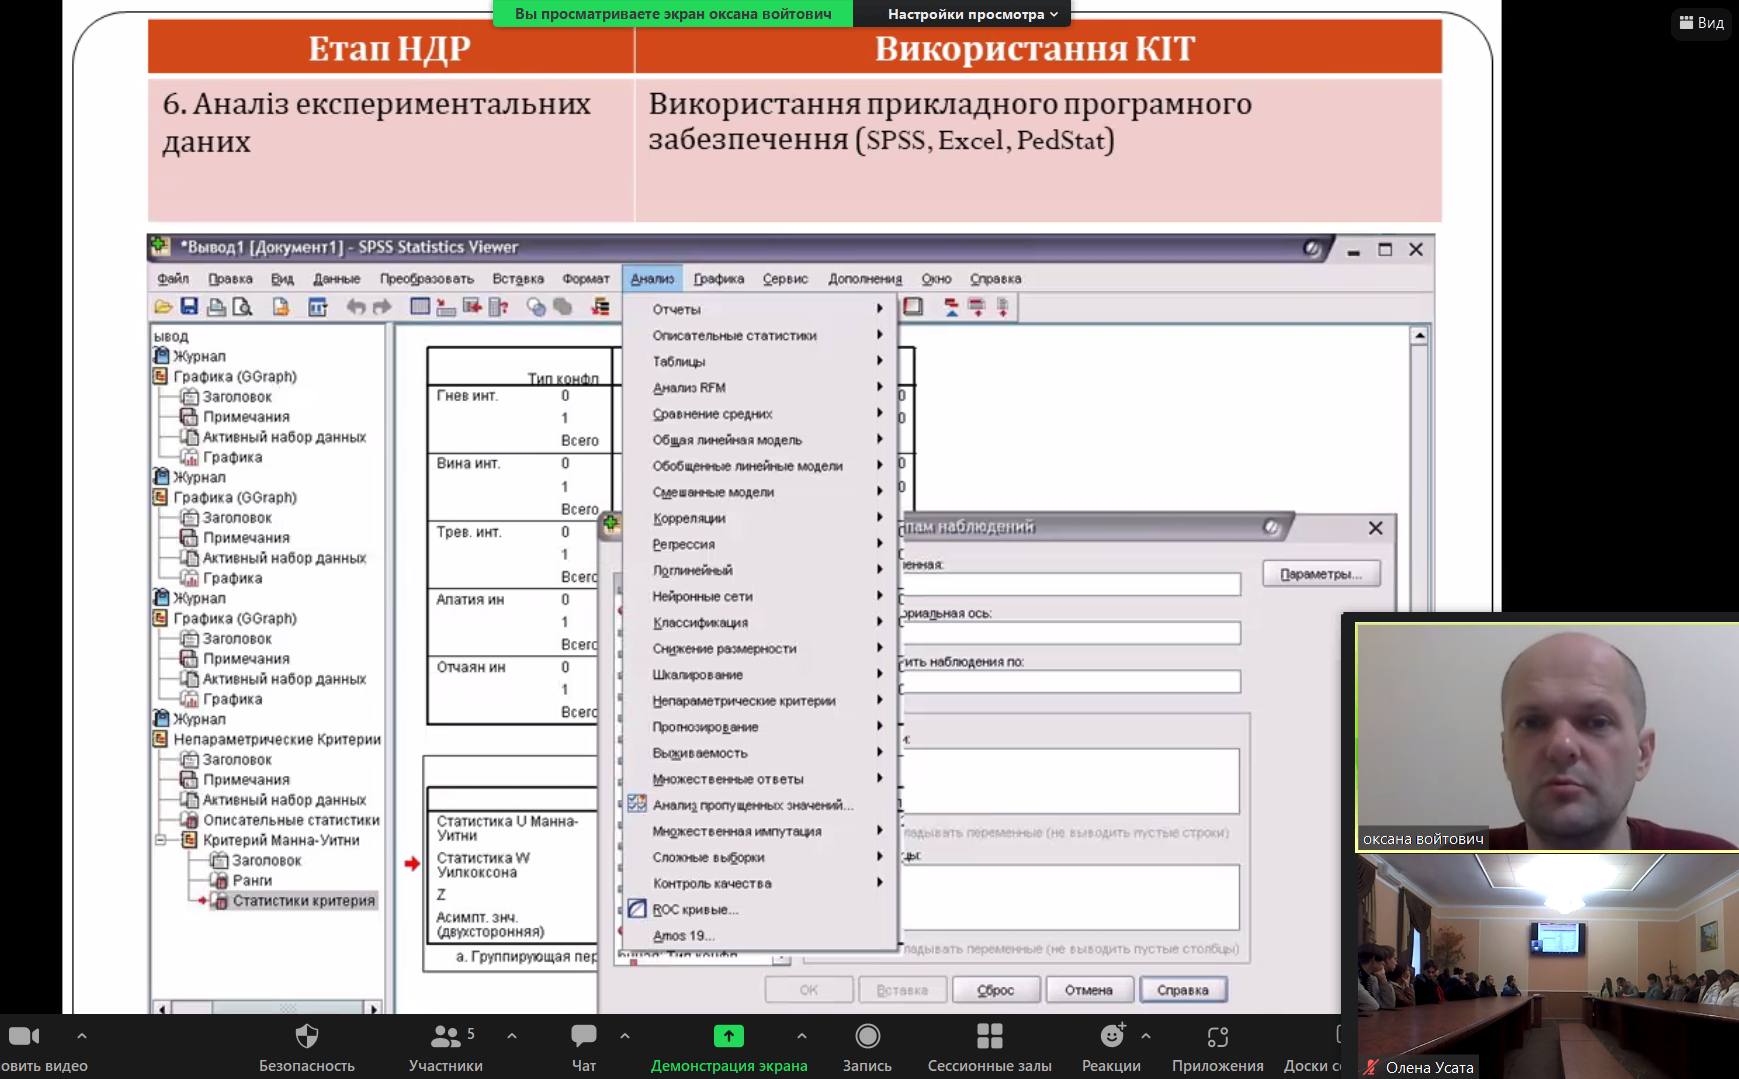Click the green Демонстрация экрана share icon
1739x1079 pixels.
729,1036
